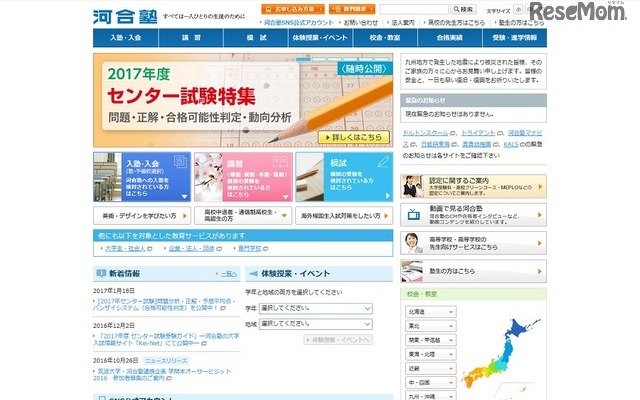The height and width of the screenshot is (400, 640).
Task: Open the 企業・法人・団体 link
Action: pyautogui.click(x=191, y=249)
